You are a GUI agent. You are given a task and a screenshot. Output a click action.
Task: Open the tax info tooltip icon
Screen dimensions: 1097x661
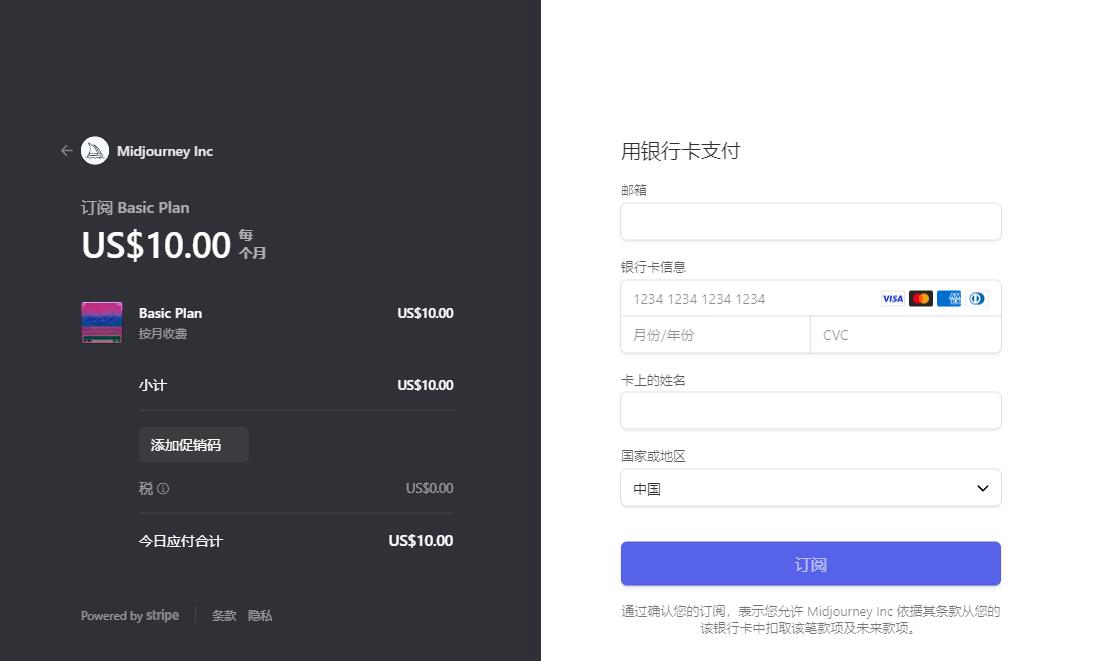click(x=163, y=488)
